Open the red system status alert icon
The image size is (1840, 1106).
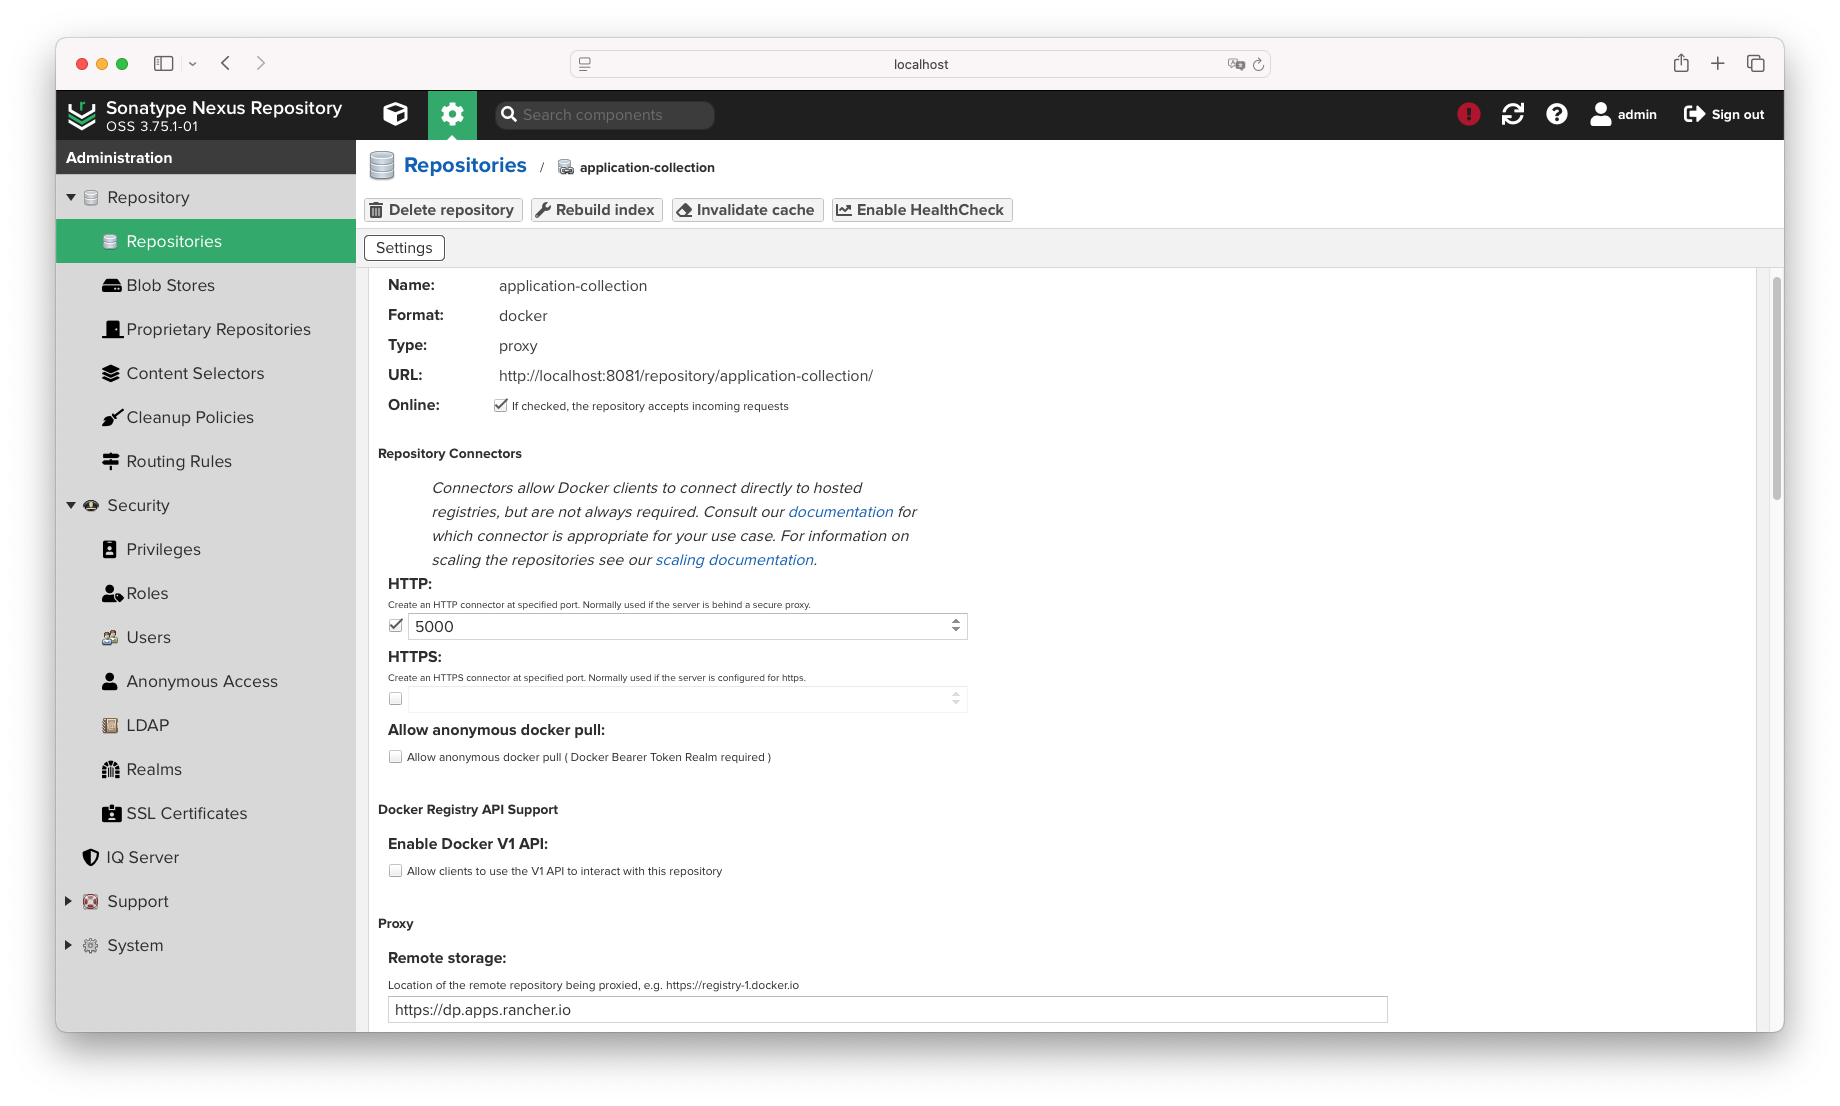tap(1468, 114)
